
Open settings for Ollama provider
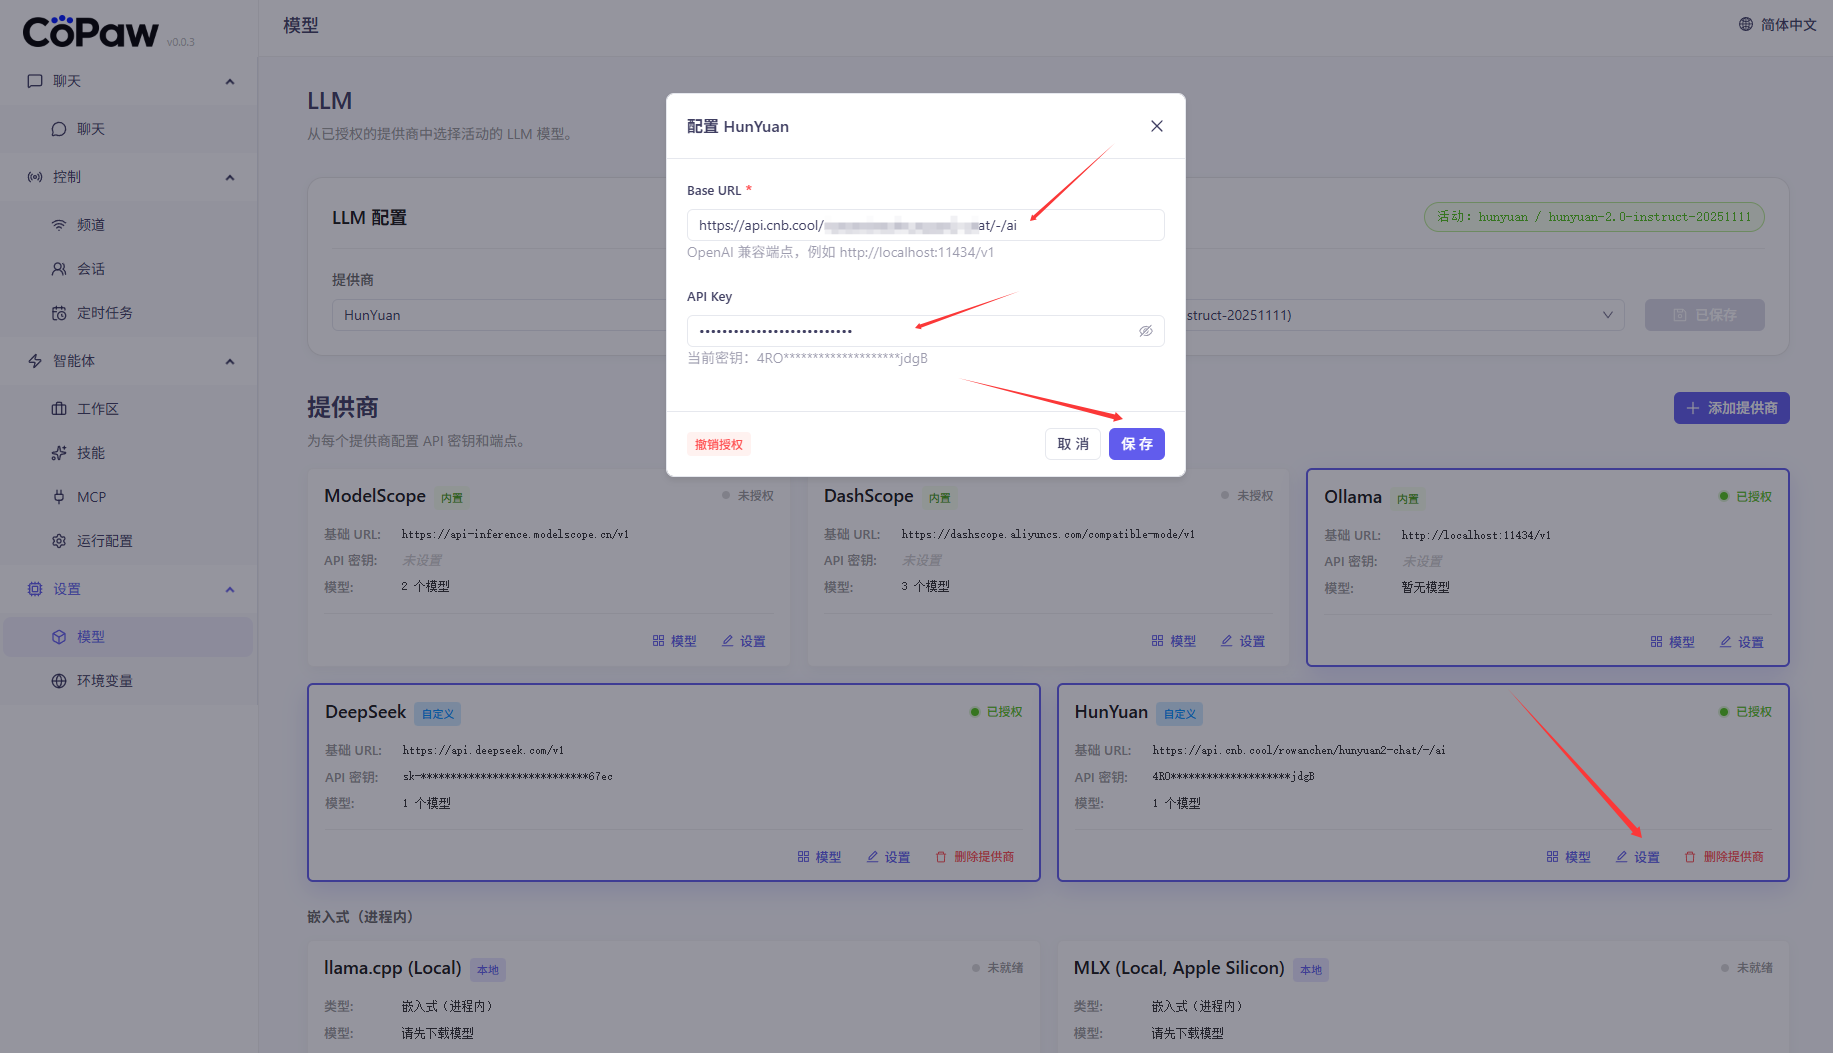point(1741,642)
